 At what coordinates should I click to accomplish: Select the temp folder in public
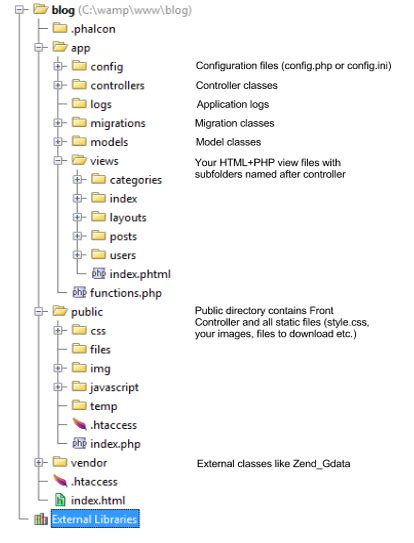104,406
